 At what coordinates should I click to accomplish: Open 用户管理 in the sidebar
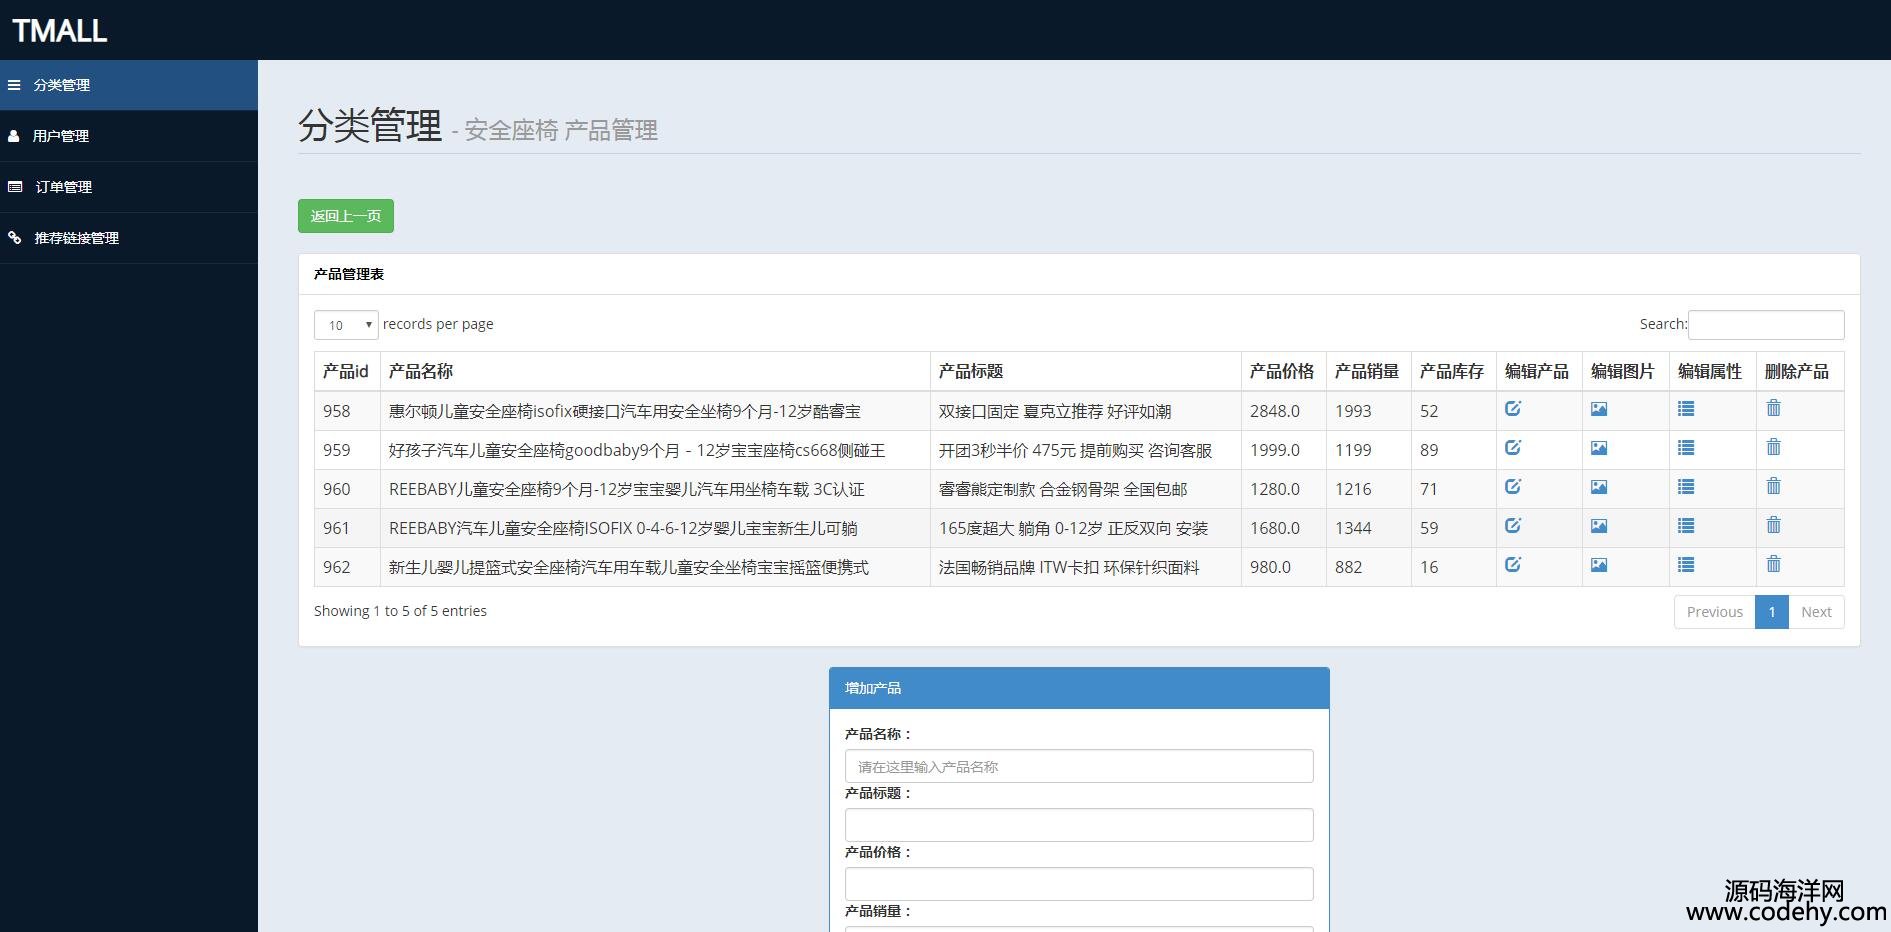tap(61, 136)
